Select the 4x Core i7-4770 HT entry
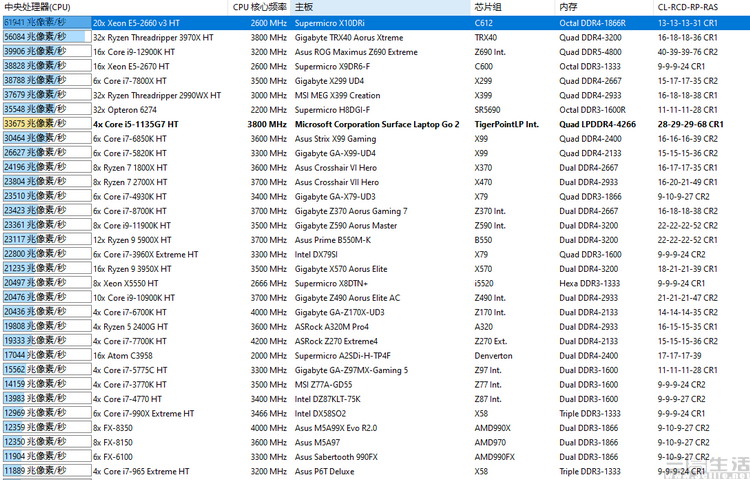750x480 pixels. 127,399
